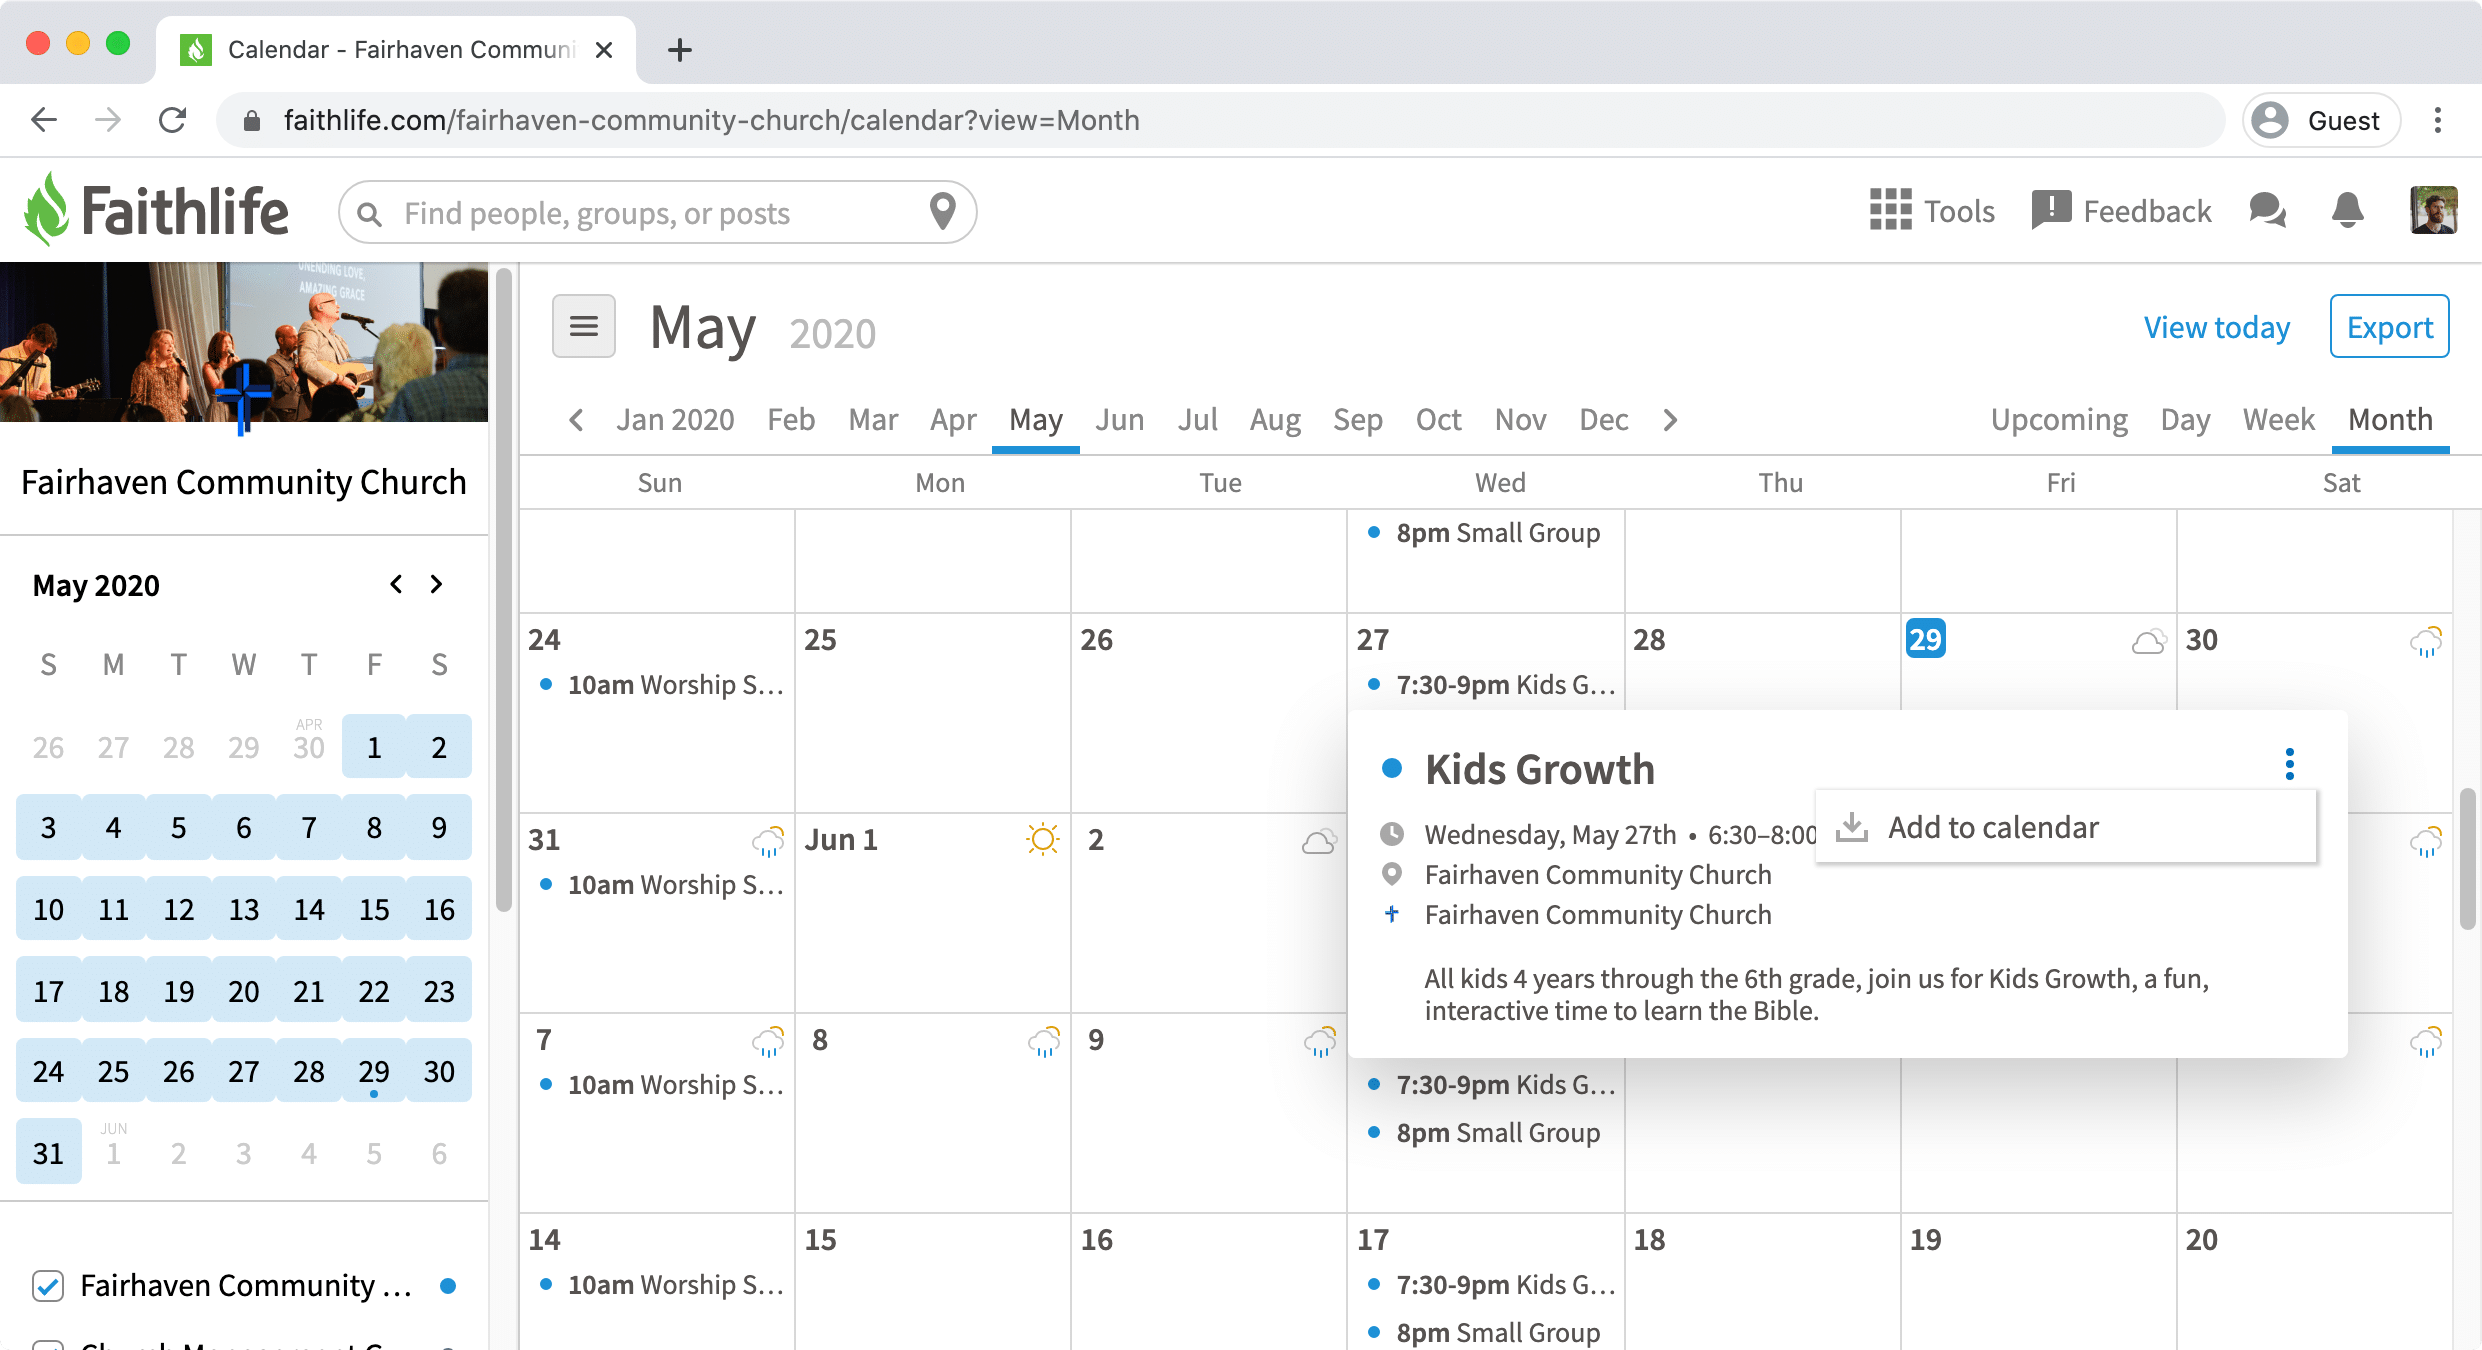Open June 17 8pm Small Group event
2482x1350 pixels.
pos(1484,1333)
